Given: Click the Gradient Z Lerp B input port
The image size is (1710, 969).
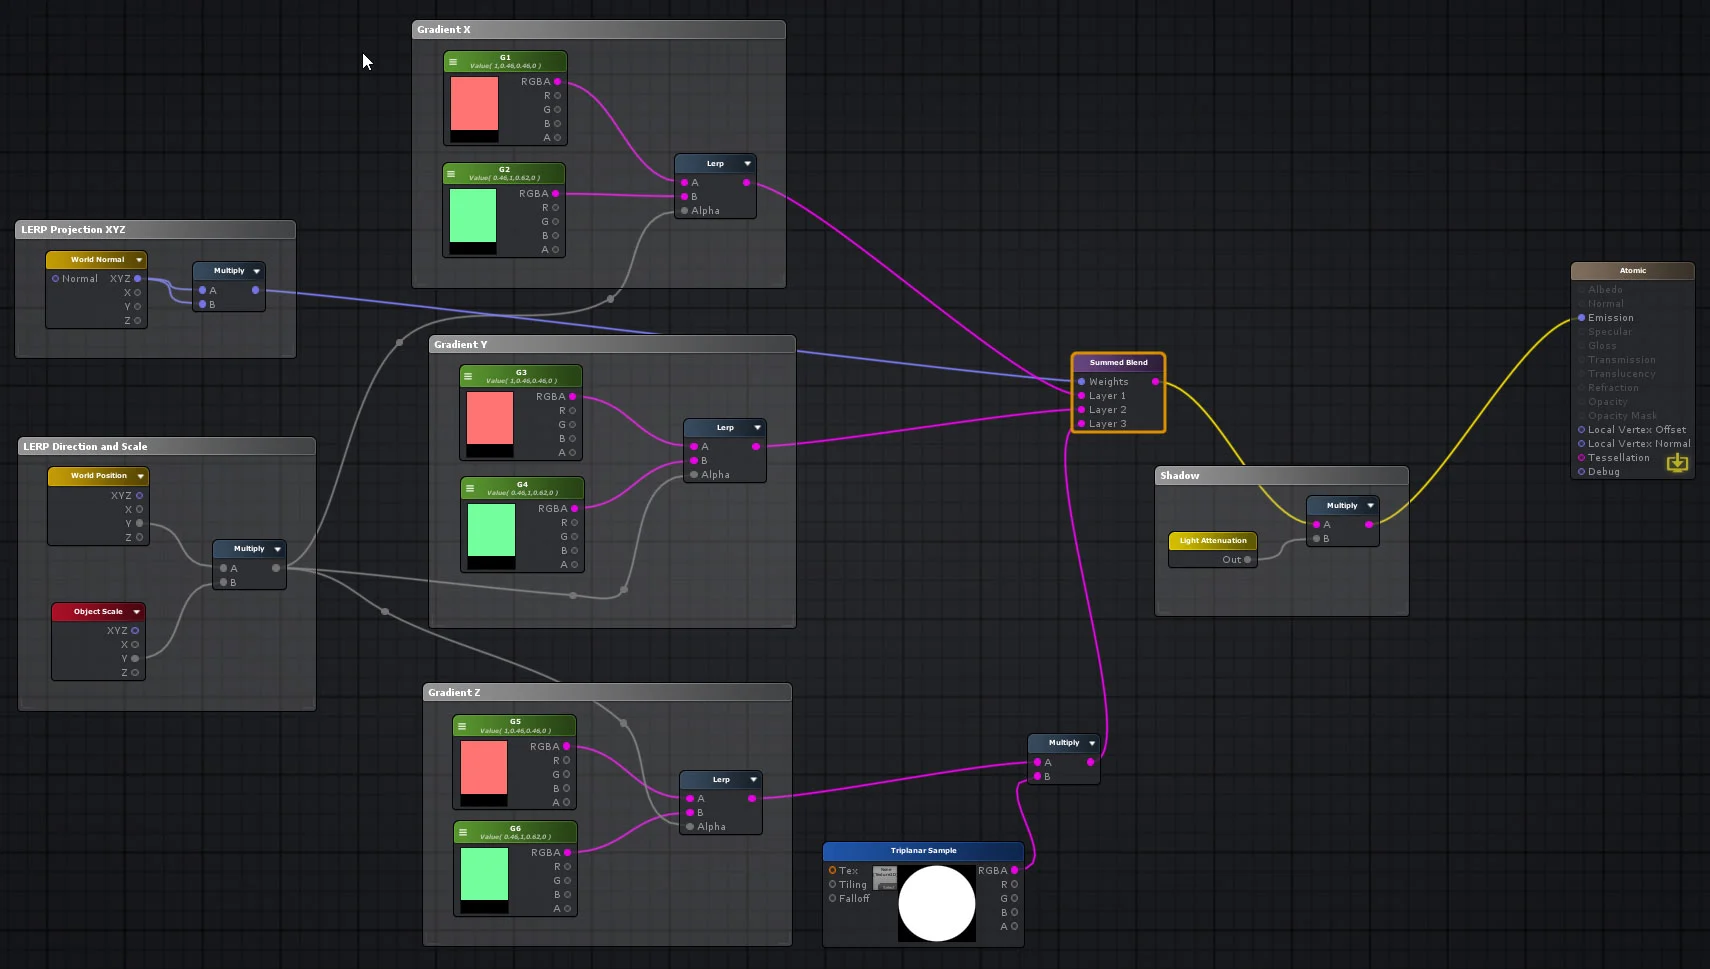Looking at the screenshot, I should click(x=690, y=813).
